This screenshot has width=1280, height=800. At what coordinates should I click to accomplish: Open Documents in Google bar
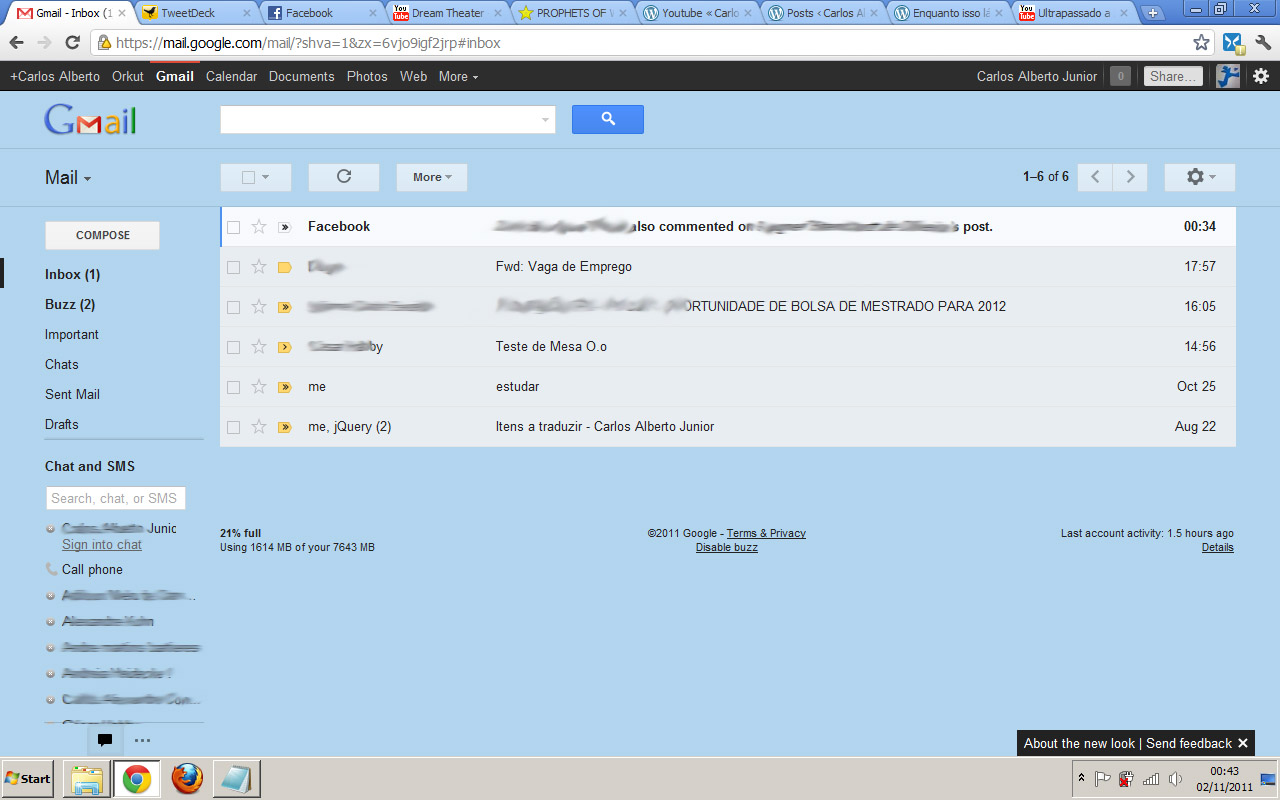pyautogui.click(x=301, y=76)
